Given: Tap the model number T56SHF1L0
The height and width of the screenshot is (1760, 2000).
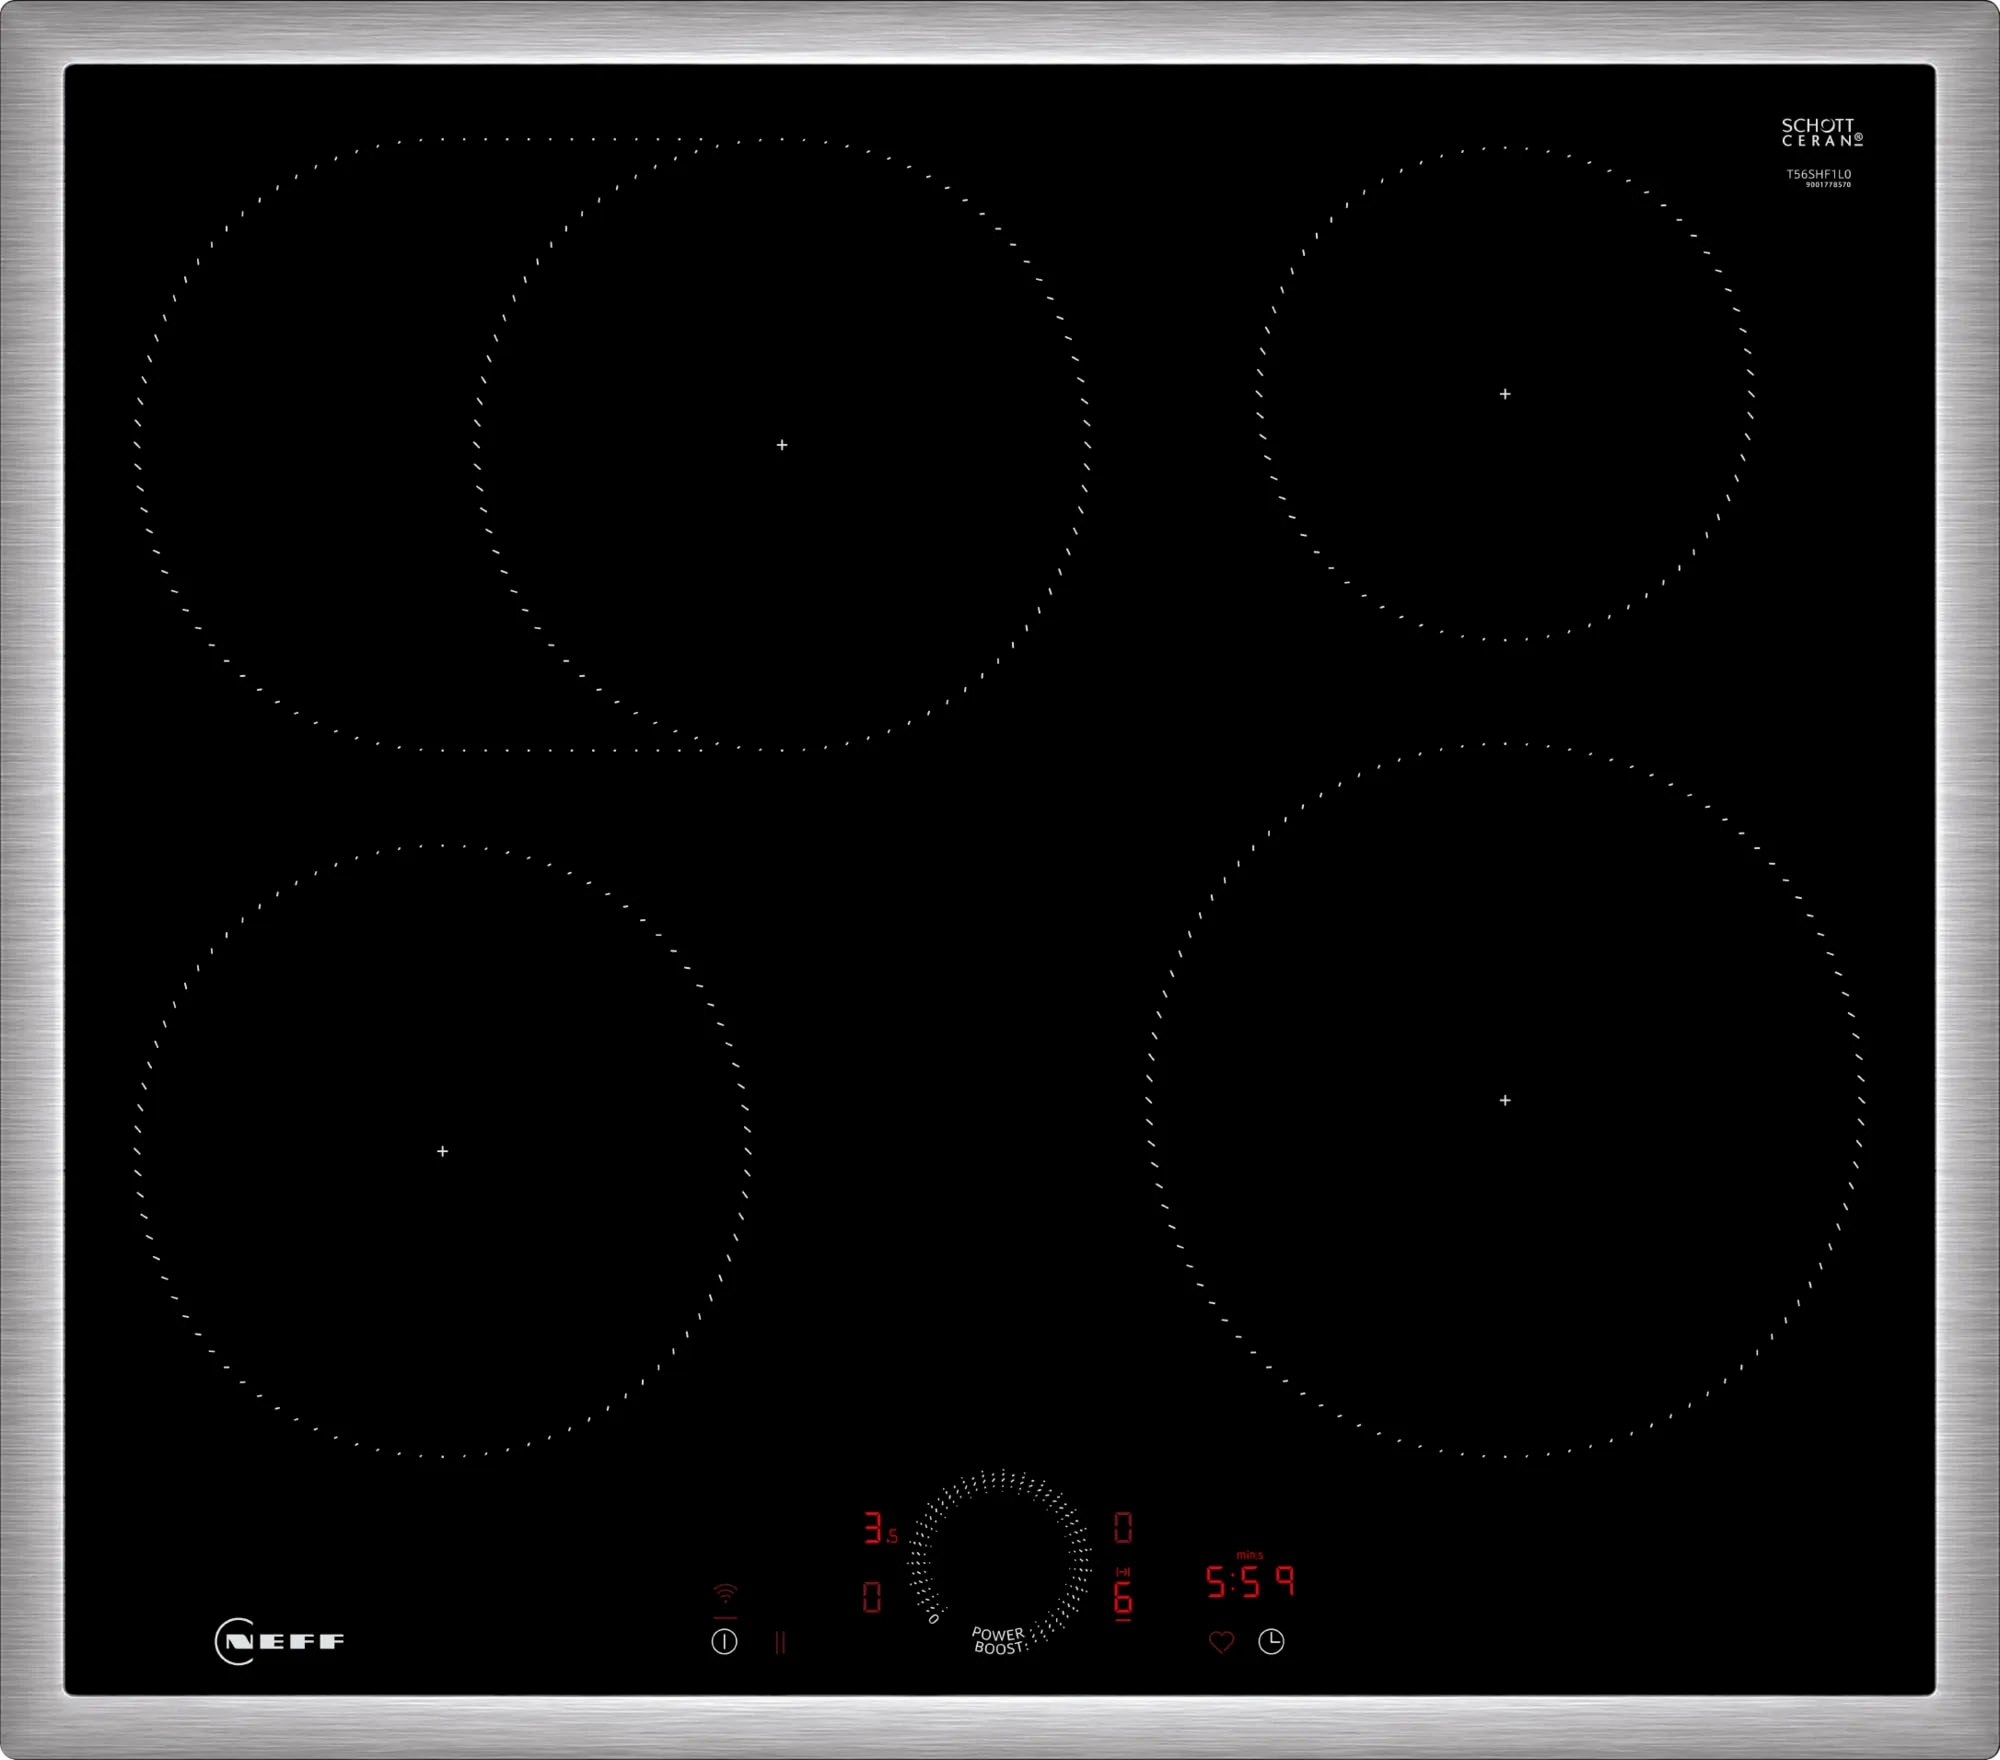Looking at the screenshot, I should point(1820,174).
